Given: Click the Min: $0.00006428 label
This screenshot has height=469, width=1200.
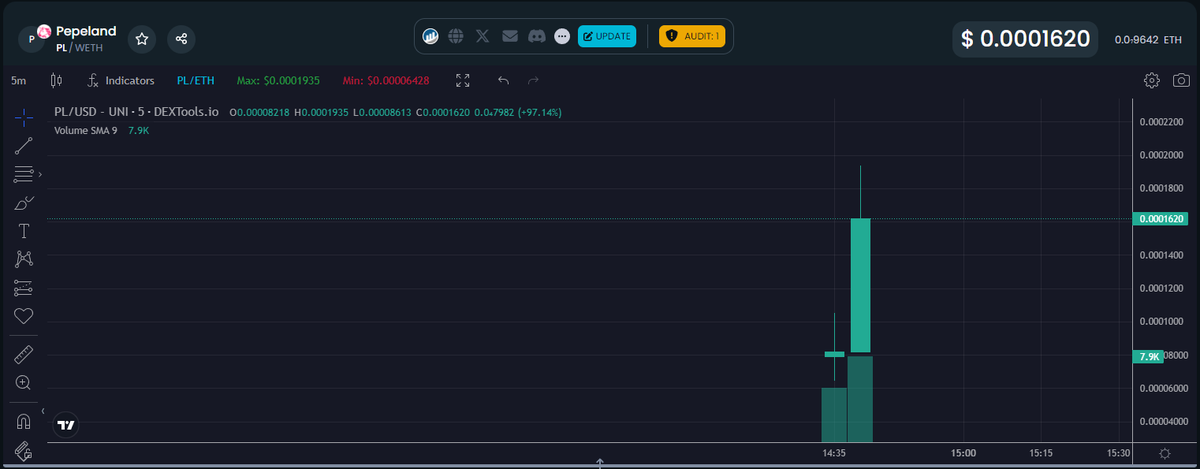Looking at the screenshot, I should click(x=385, y=80).
